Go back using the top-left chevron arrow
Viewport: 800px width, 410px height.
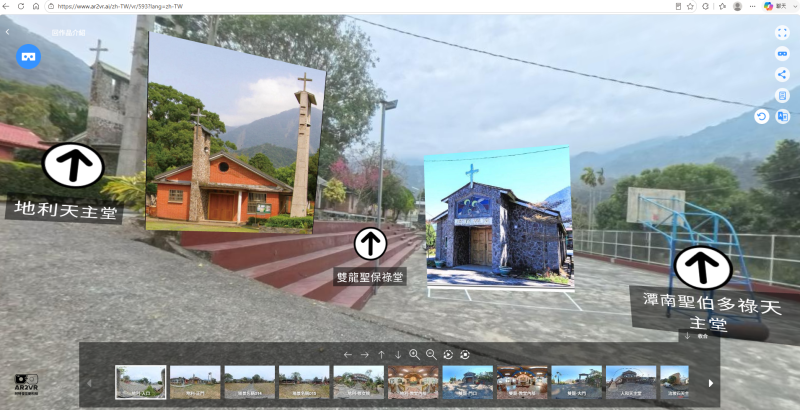coord(8,32)
